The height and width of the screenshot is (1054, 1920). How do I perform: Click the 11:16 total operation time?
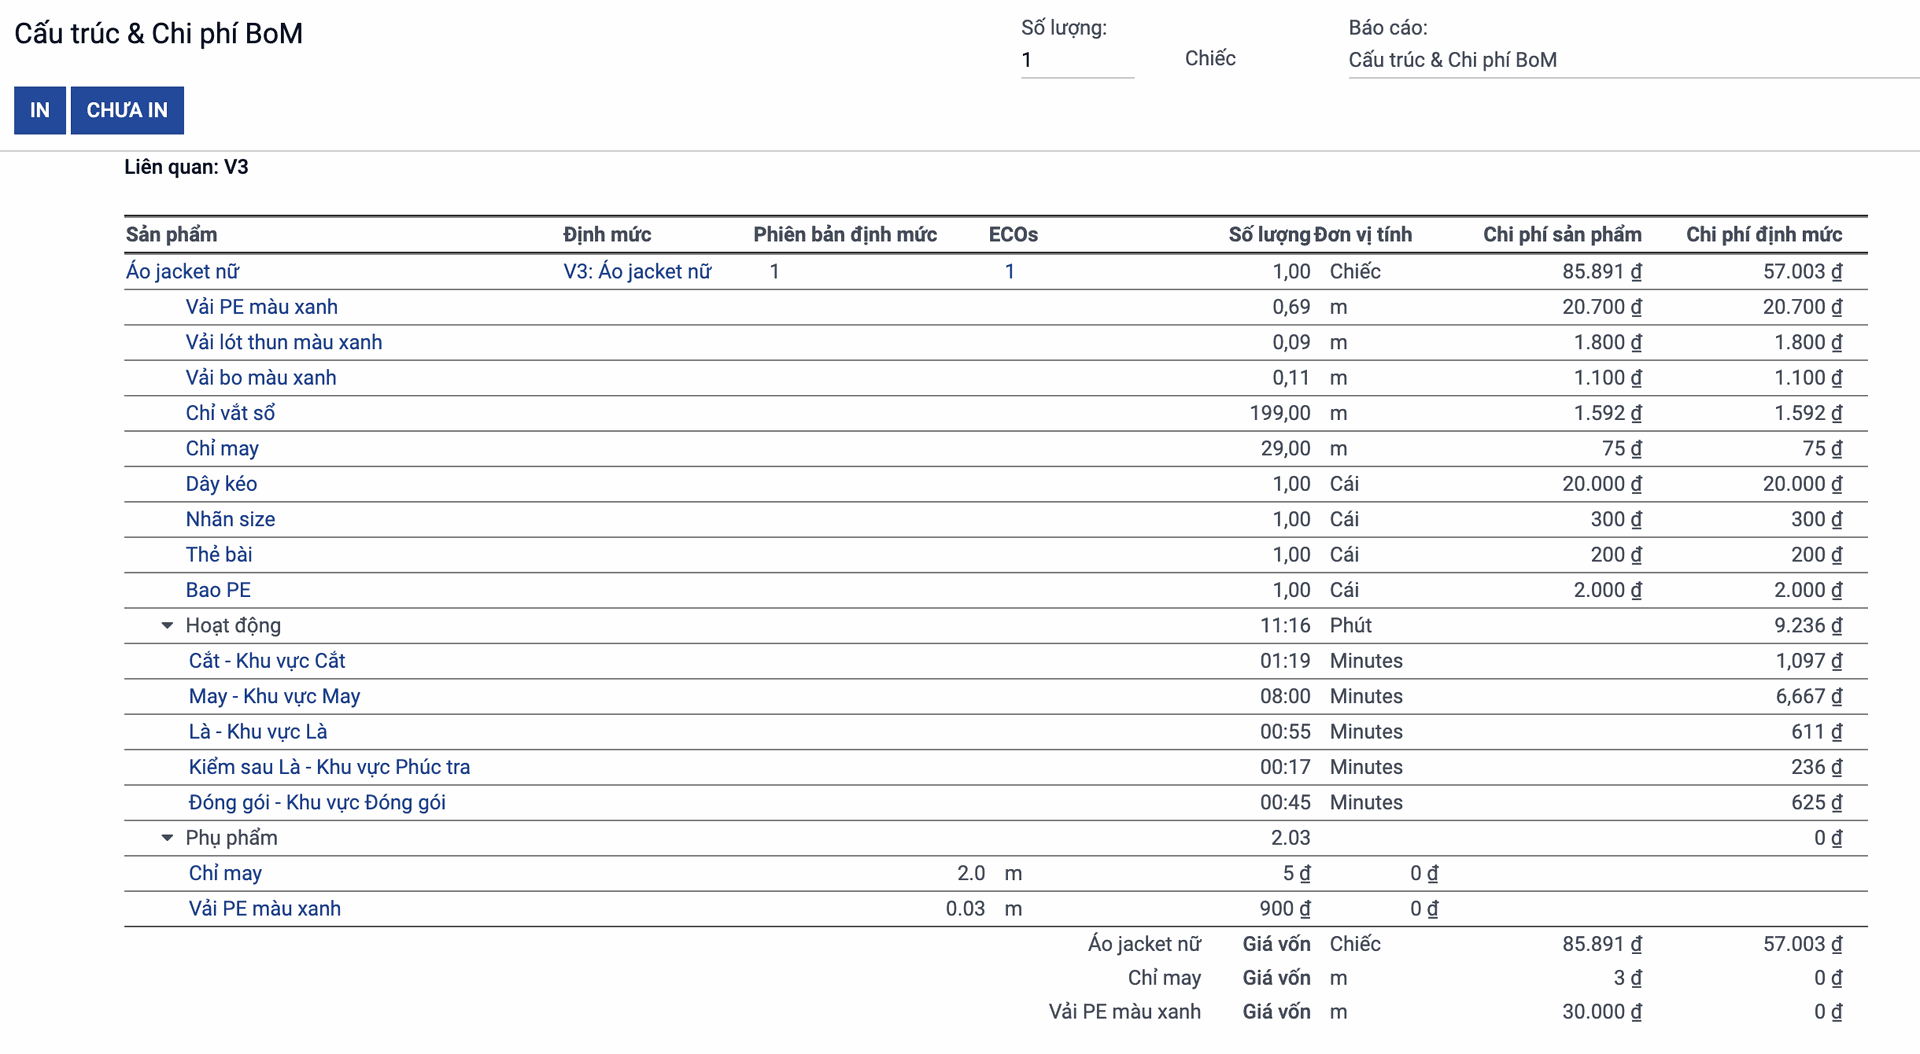click(1285, 626)
